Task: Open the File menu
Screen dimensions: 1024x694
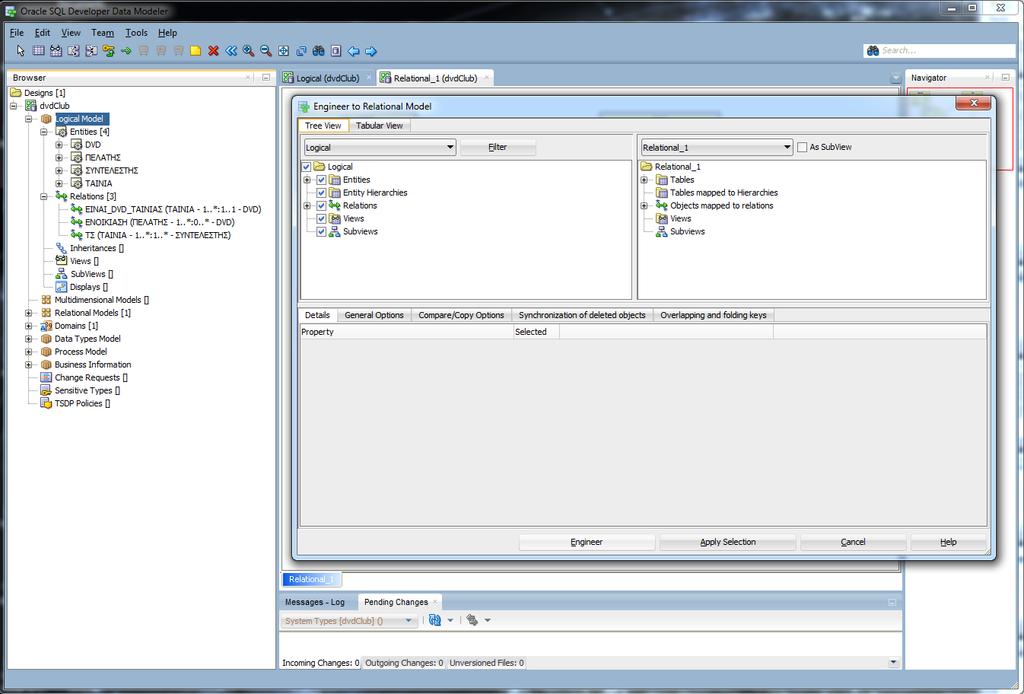Action: 16,33
